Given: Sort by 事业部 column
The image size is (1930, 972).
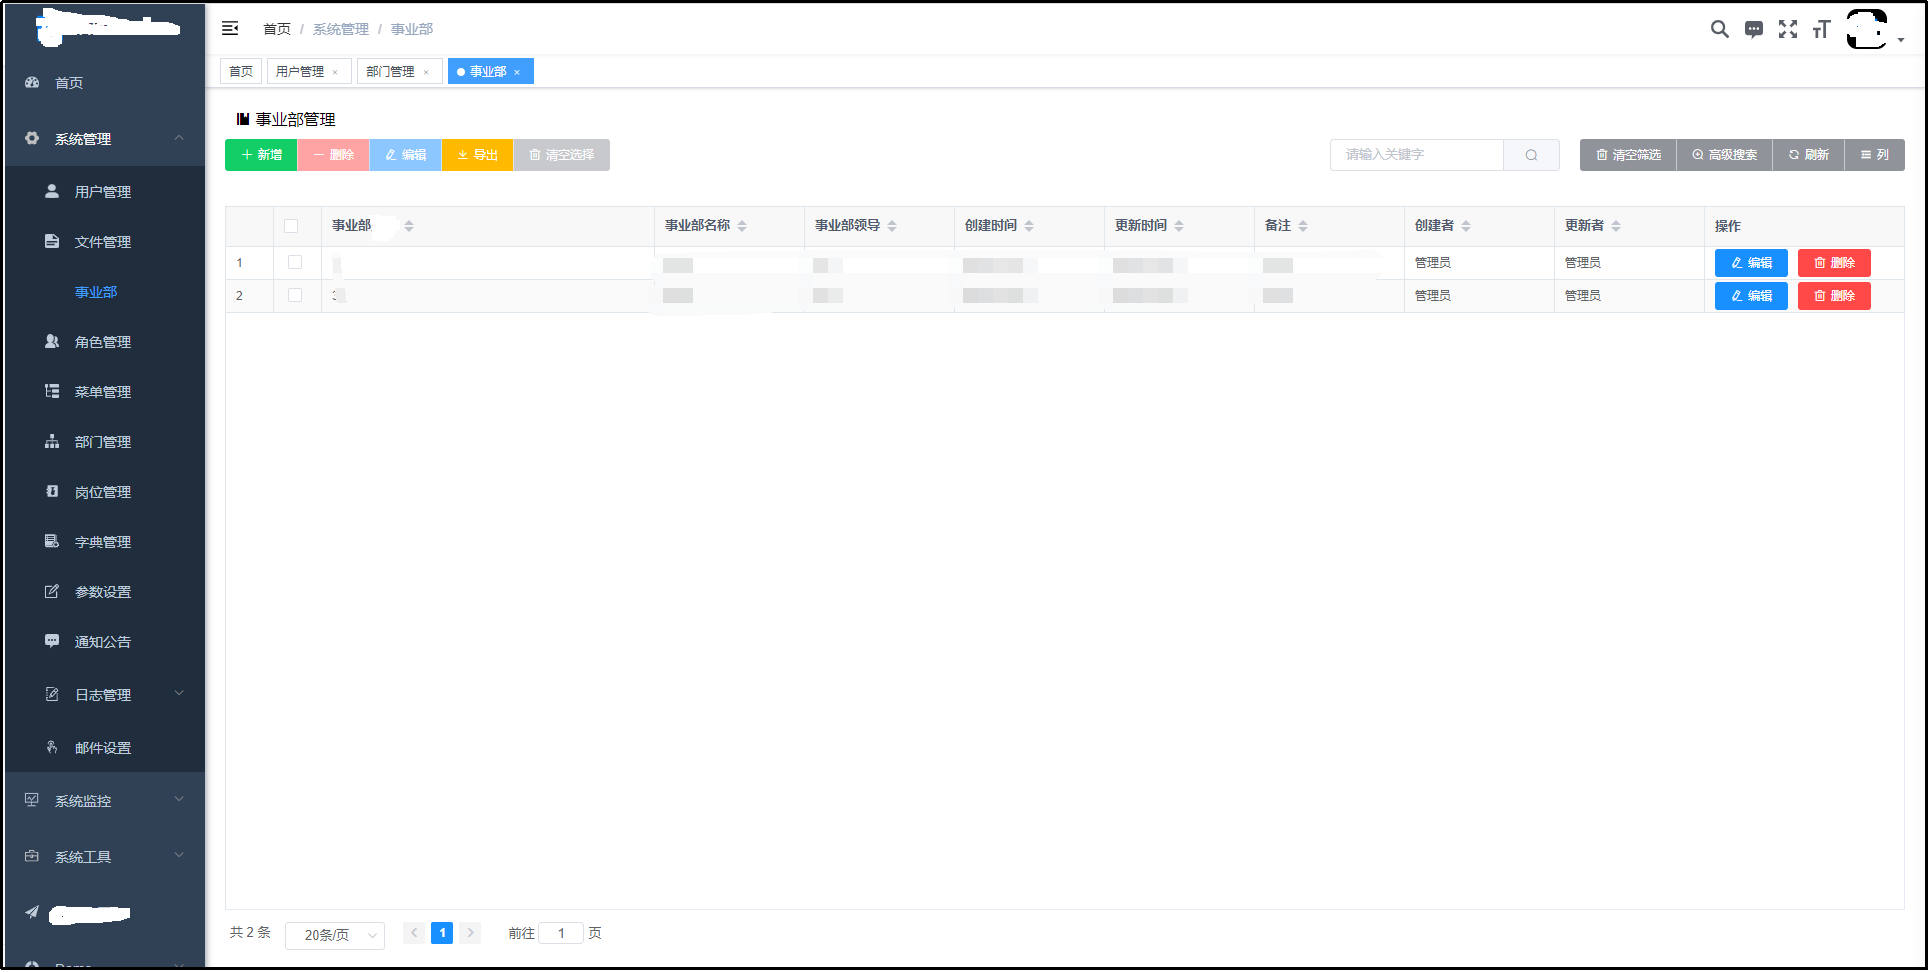Looking at the screenshot, I should (409, 226).
